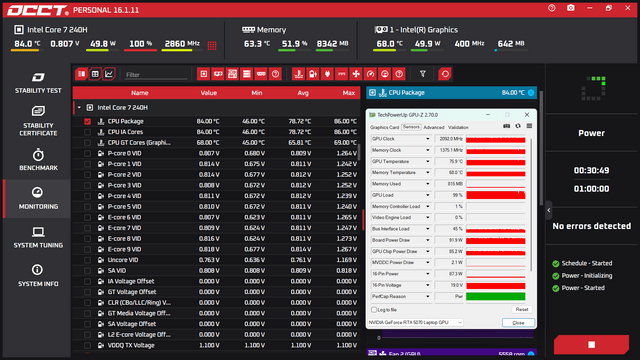640x360 pixels.
Task: Switch to the graph view icon
Action: 109,74
